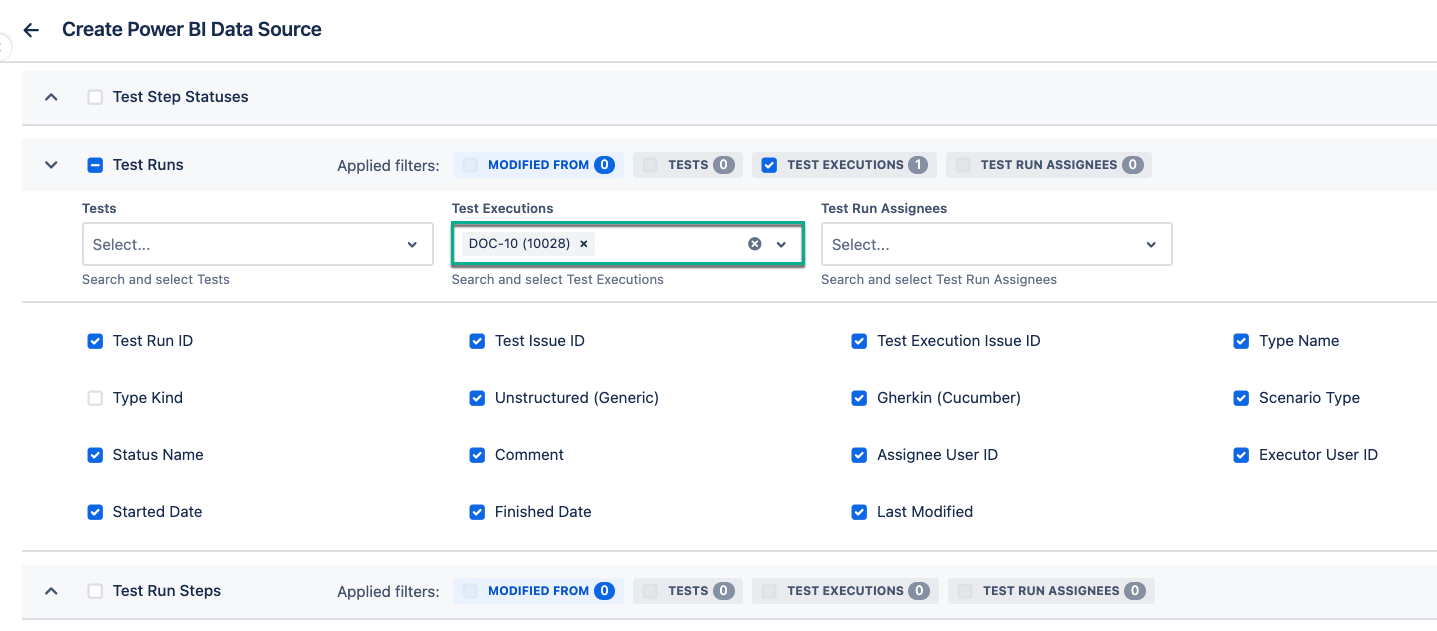Remove the DOC-10 (10028) chip
The width and height of the screenshot is (1437, 631).
click(x=583, y=244)
